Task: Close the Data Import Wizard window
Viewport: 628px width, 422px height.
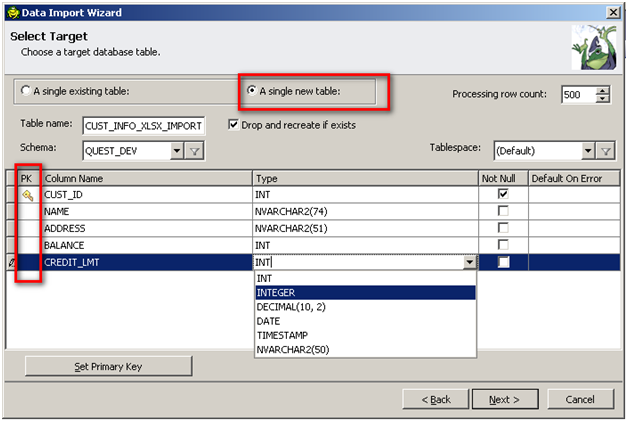Action: (x=610, y=11)
